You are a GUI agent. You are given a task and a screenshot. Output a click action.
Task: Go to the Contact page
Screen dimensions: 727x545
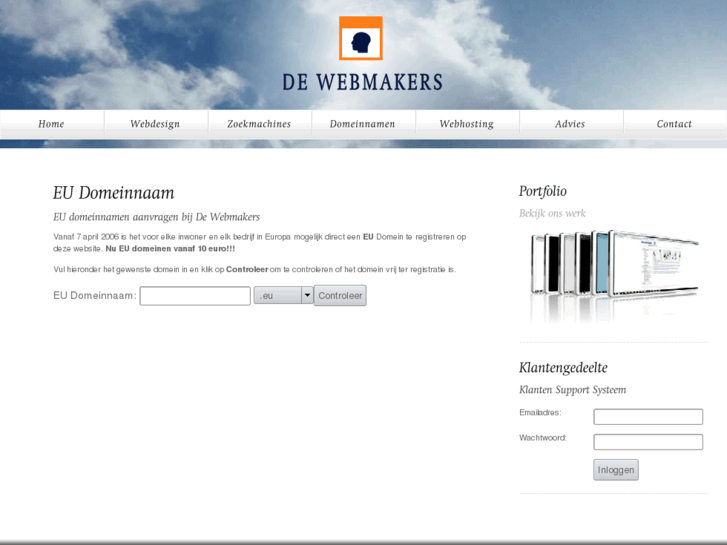click(674, 124)
